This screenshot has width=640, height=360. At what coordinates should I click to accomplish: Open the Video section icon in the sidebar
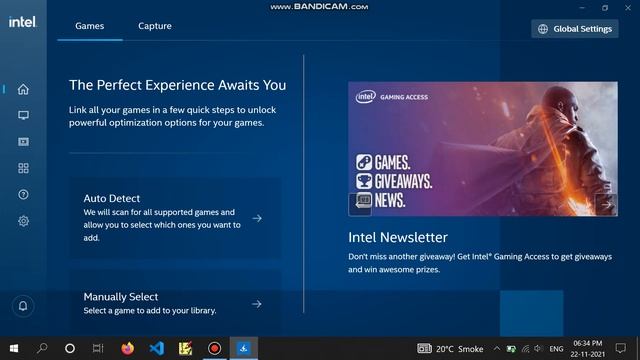(x=23, y=142)
